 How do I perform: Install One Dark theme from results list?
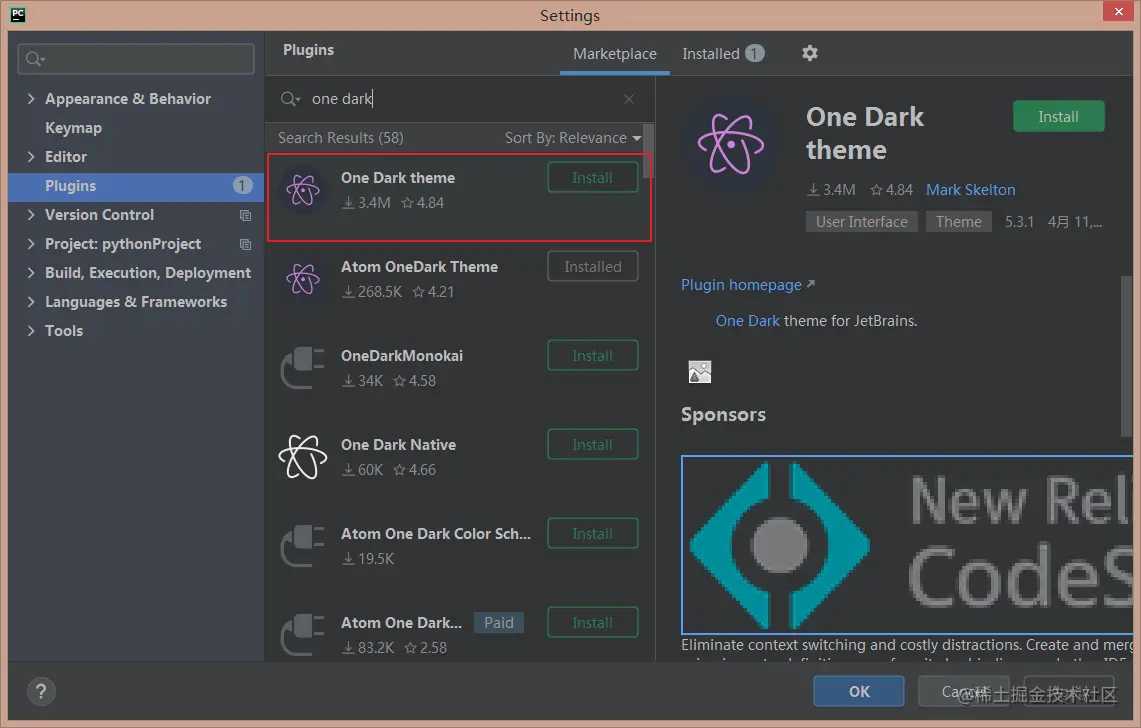pos(592,178)
